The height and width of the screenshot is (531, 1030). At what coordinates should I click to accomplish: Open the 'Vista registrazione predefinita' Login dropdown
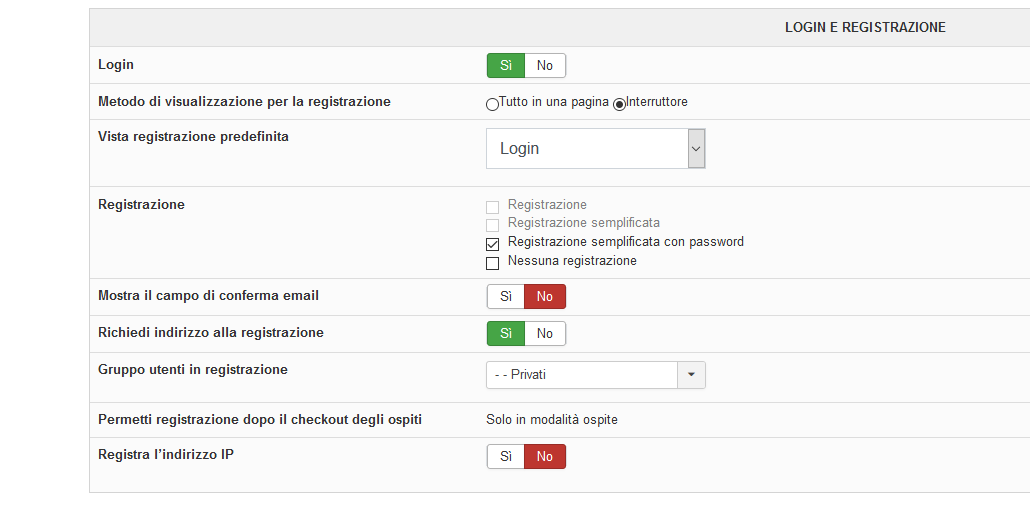tap(596, 148)
